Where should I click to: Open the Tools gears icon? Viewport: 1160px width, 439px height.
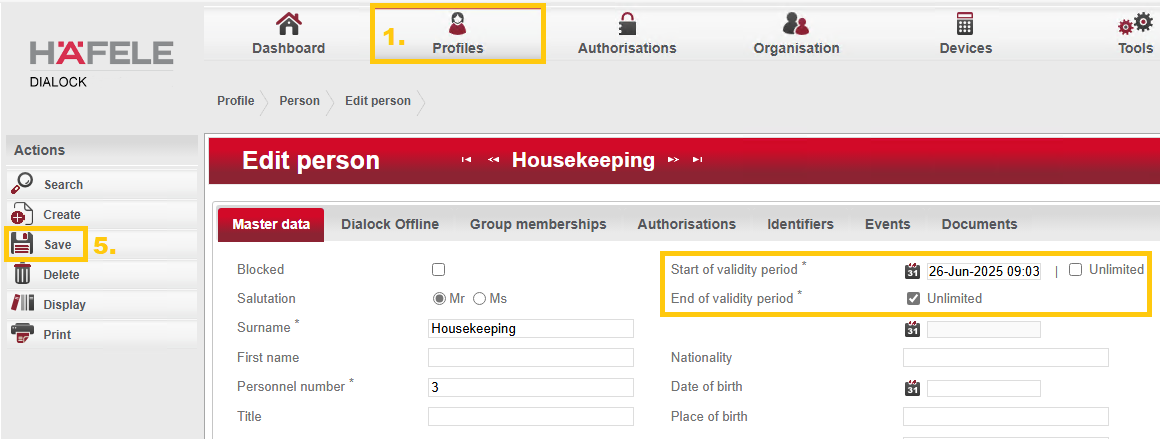click(x=1136, y=24)
